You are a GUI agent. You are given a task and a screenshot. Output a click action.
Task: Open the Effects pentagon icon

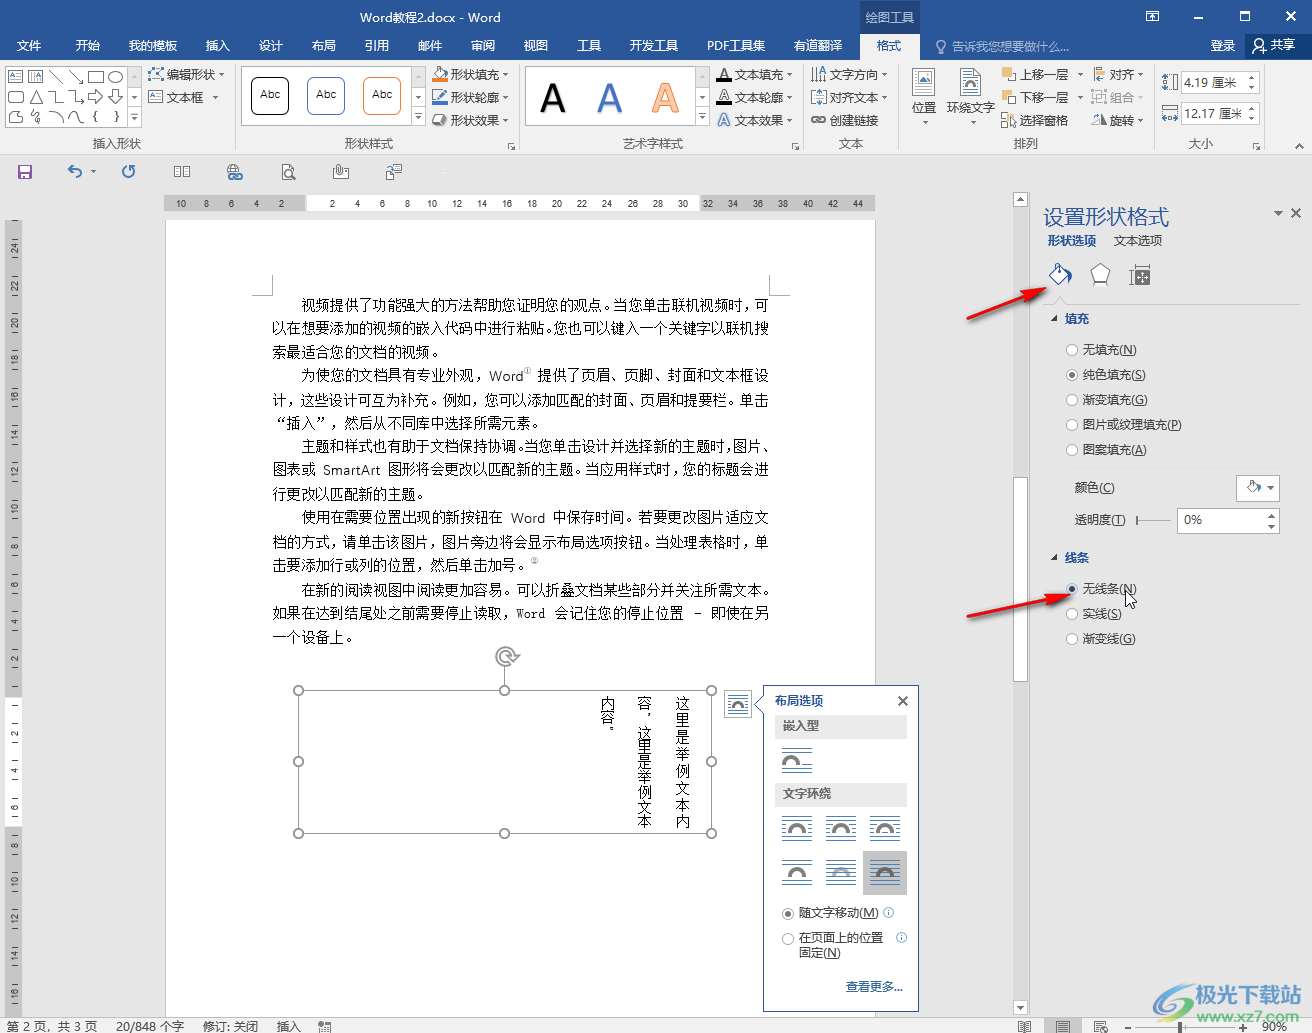1100,275
